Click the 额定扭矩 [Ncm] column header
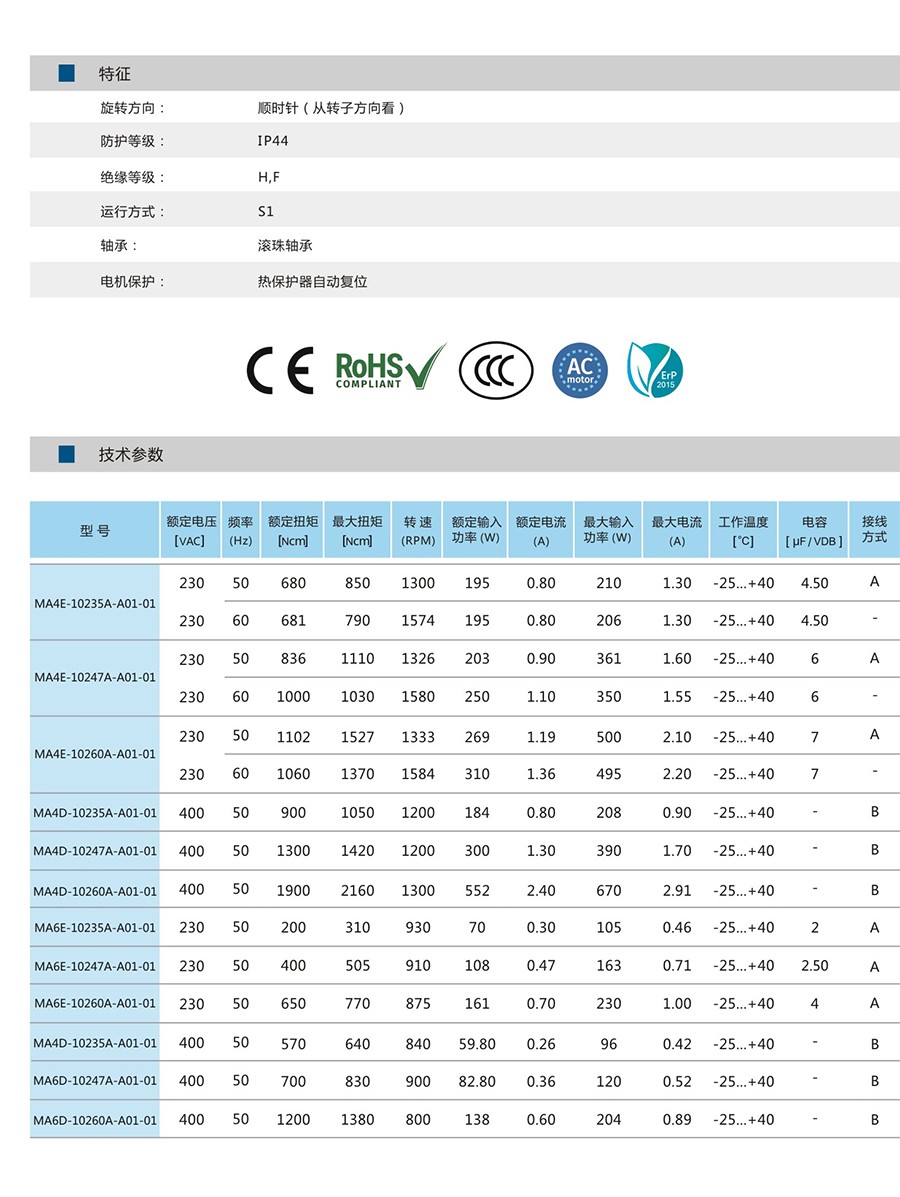This screenshot has height=1197, width=900. coord(292,531)
